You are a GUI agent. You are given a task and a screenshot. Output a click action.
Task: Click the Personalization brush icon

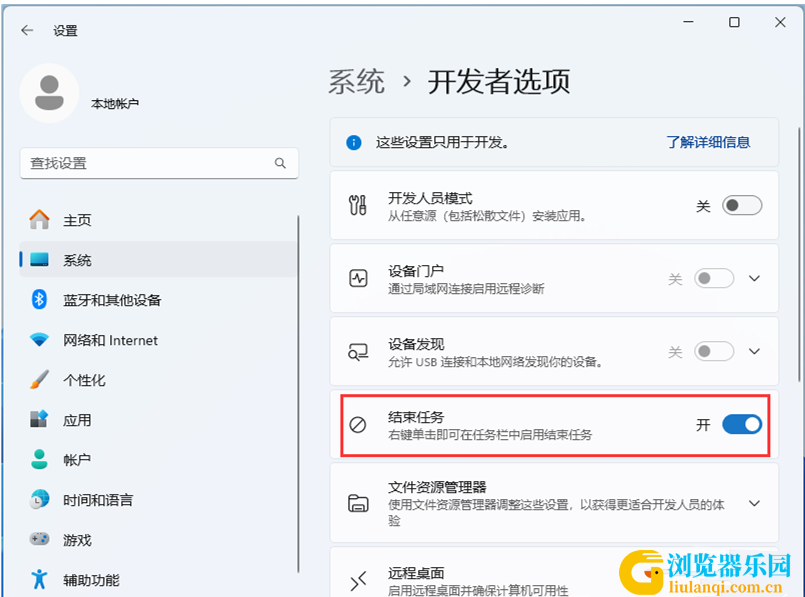tap(40, 379)
